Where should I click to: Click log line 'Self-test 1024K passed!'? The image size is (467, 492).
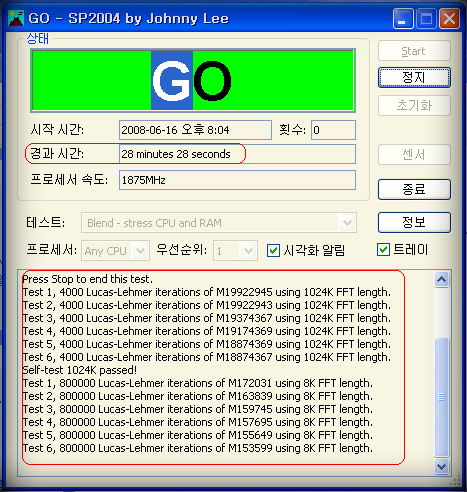(x=80, y=370)
